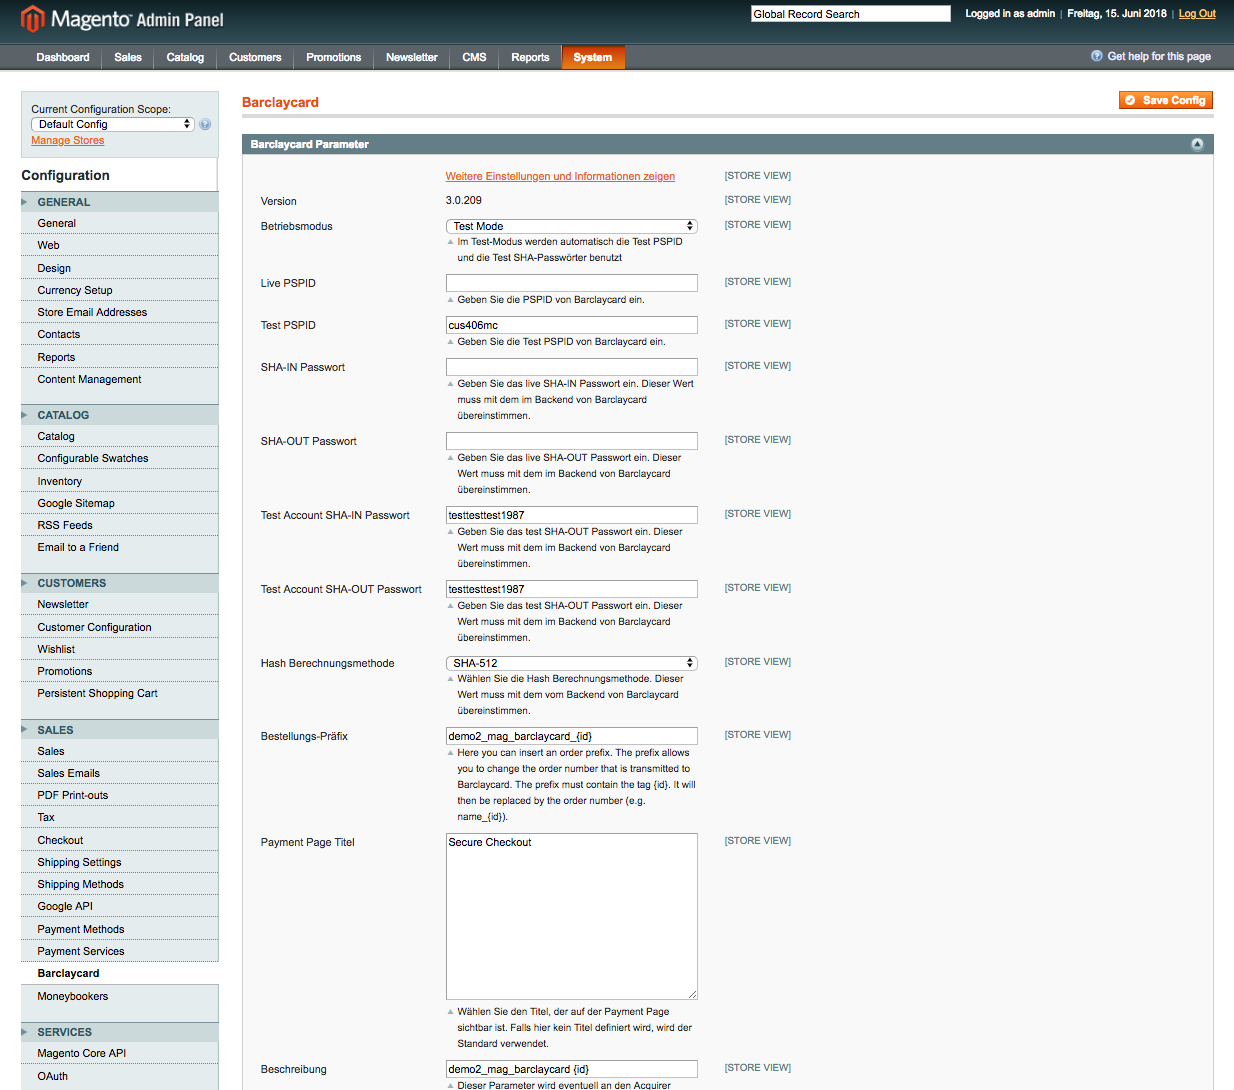1234x1090 pixels.
Task: Collapse the SALES sidebar group
Action: click(120, 730)
